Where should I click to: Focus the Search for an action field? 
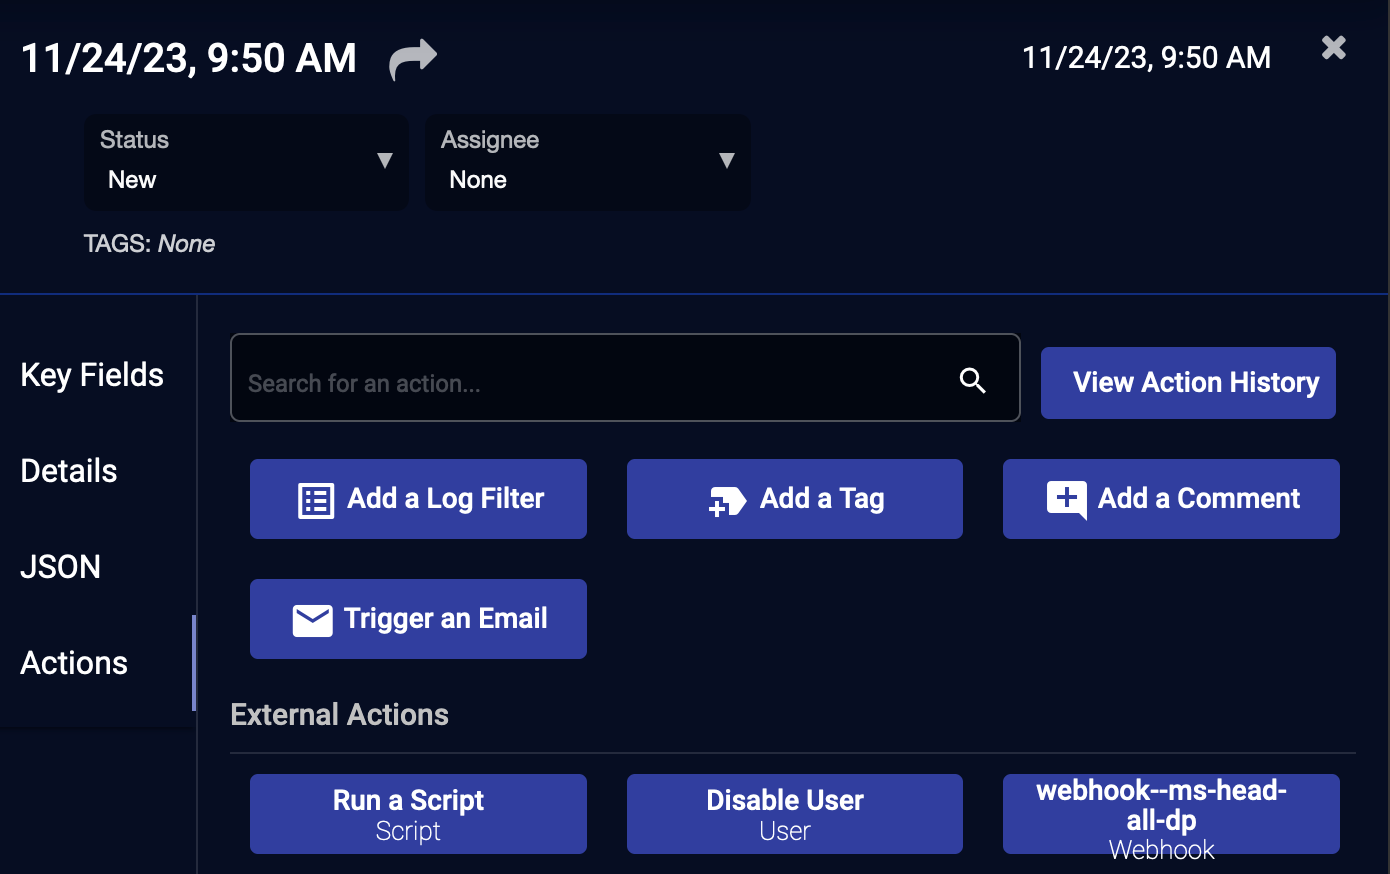click(x=590, y=383)
